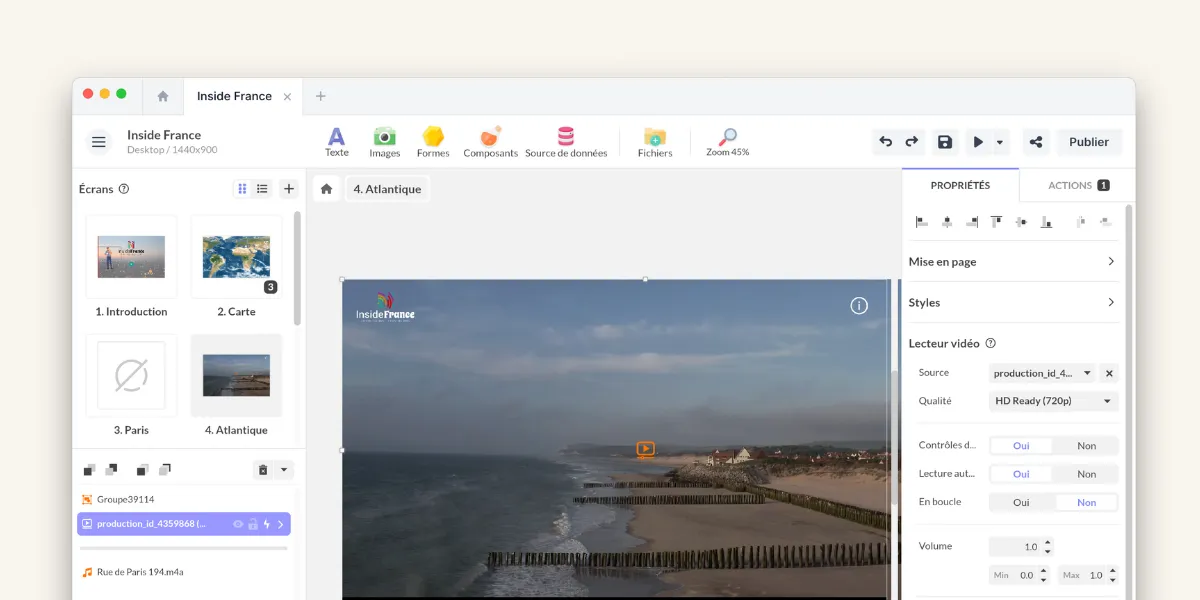Screen dimensions: 1200x600
Task: Set Lecture automatique to Non
Action: click(x=1087, y=473)
